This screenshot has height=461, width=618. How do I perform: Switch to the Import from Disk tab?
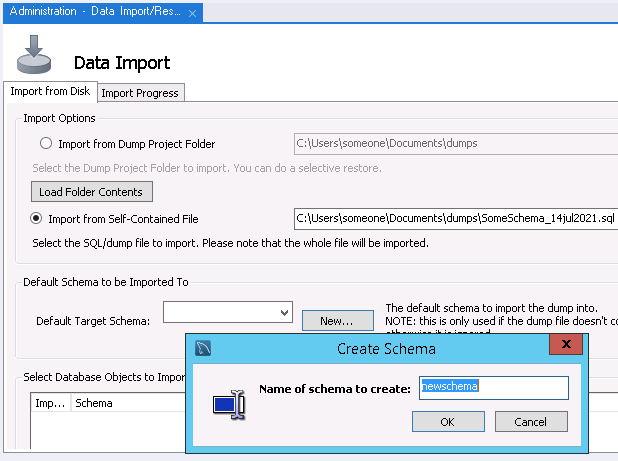tap(50, 92)
